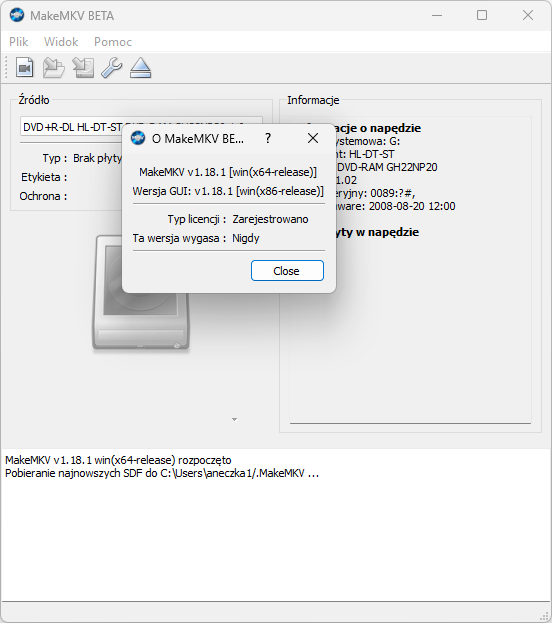552x623 pixels.
Task: Click the Open disc folder toolbar icon
Action: click(54, 68)
